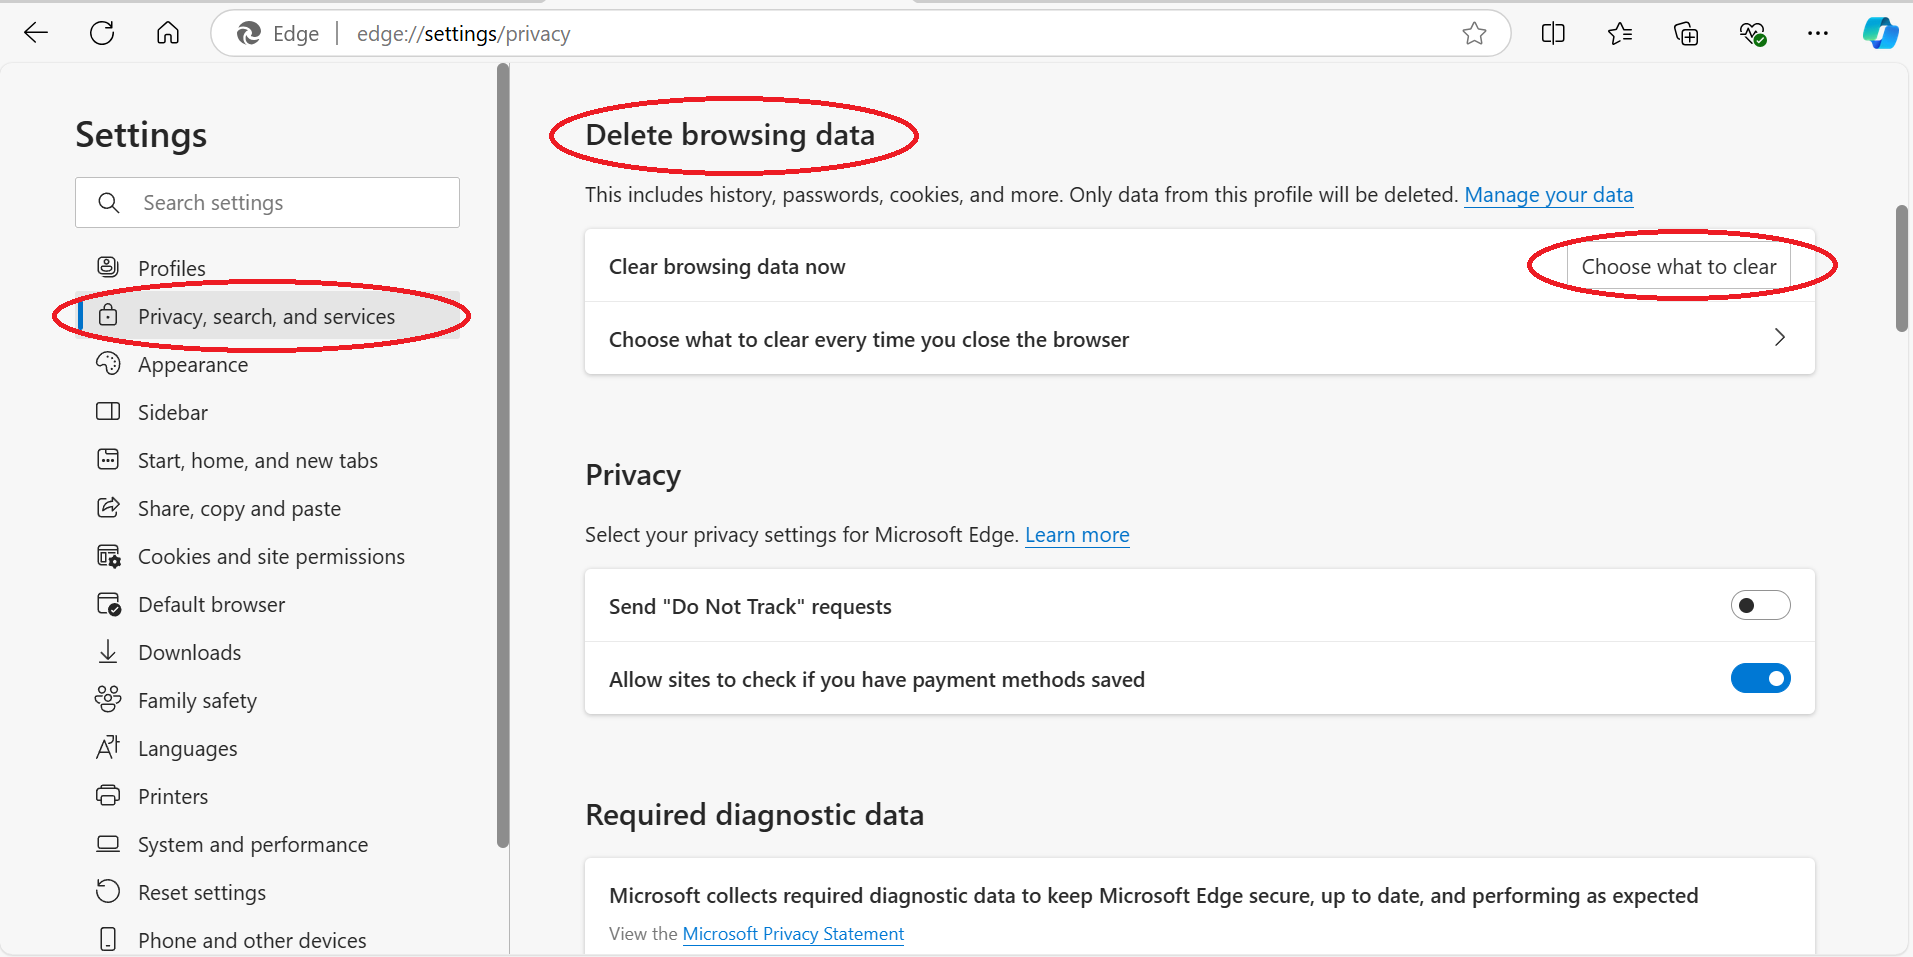This screenshot has height=957, width=1913.
Task: Open Collections icon in toolbar
Action: click(1686, 34)
